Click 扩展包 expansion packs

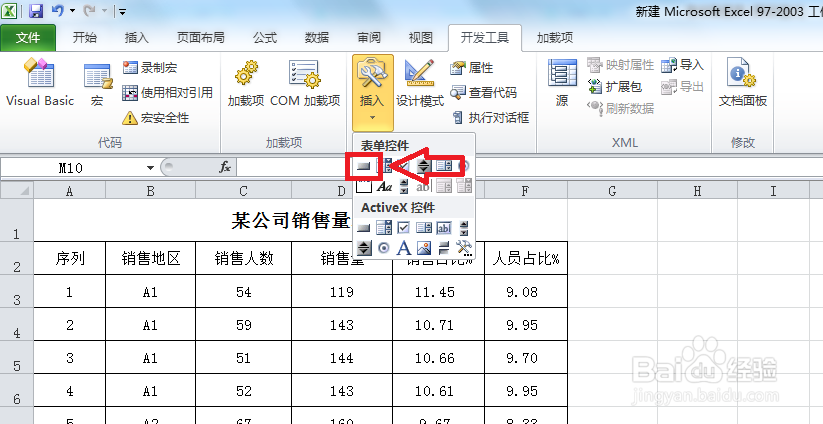point(615,87)
